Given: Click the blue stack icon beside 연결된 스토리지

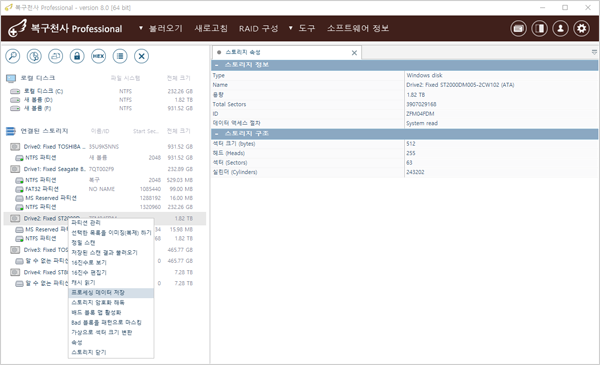Looking at the screenshot, I should (x=11, y=131).
